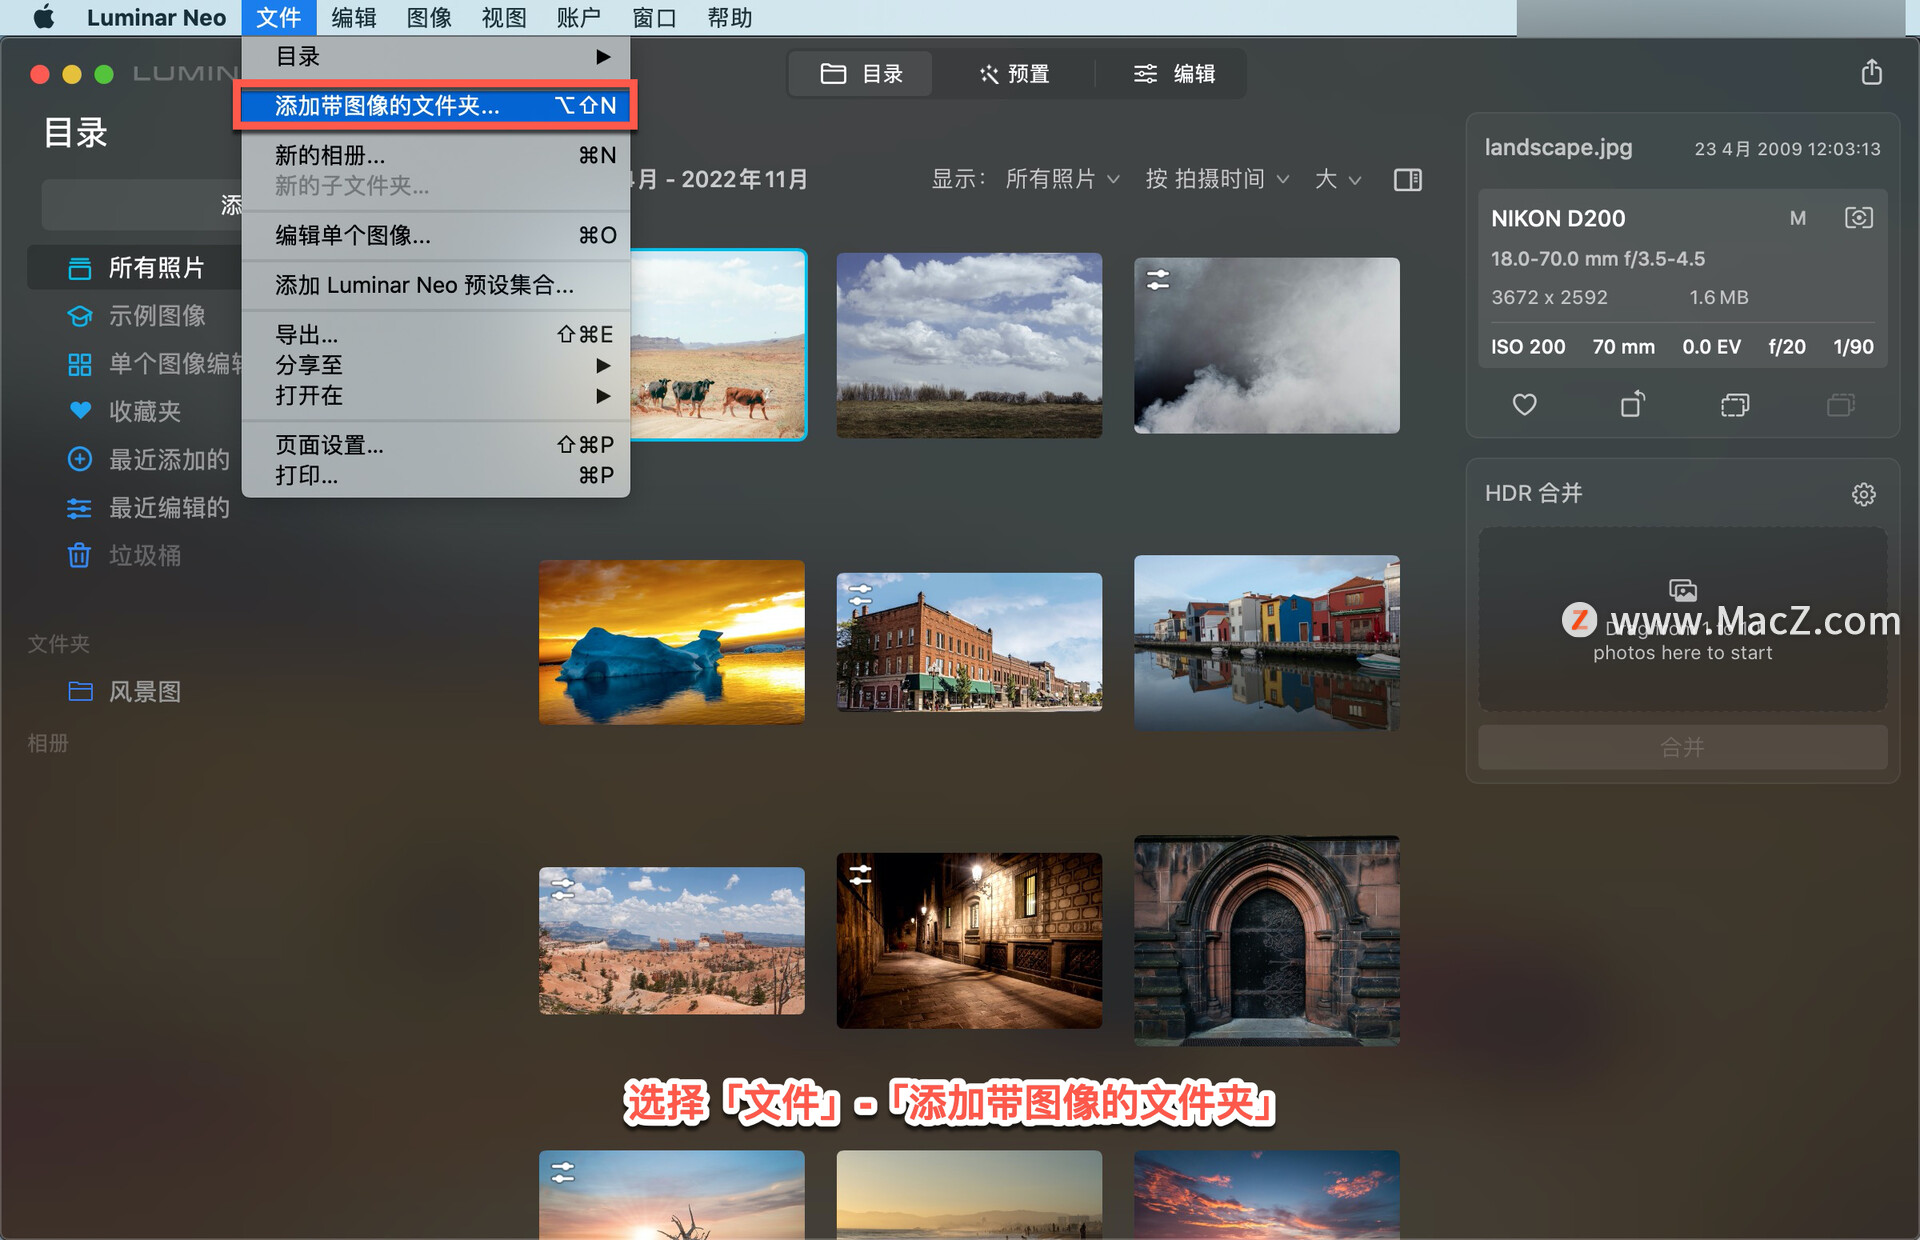Open the 按 拍摄时间 sort dropdown
The height and width of the screenshot is (1240, 1920).
point(1217,179)
